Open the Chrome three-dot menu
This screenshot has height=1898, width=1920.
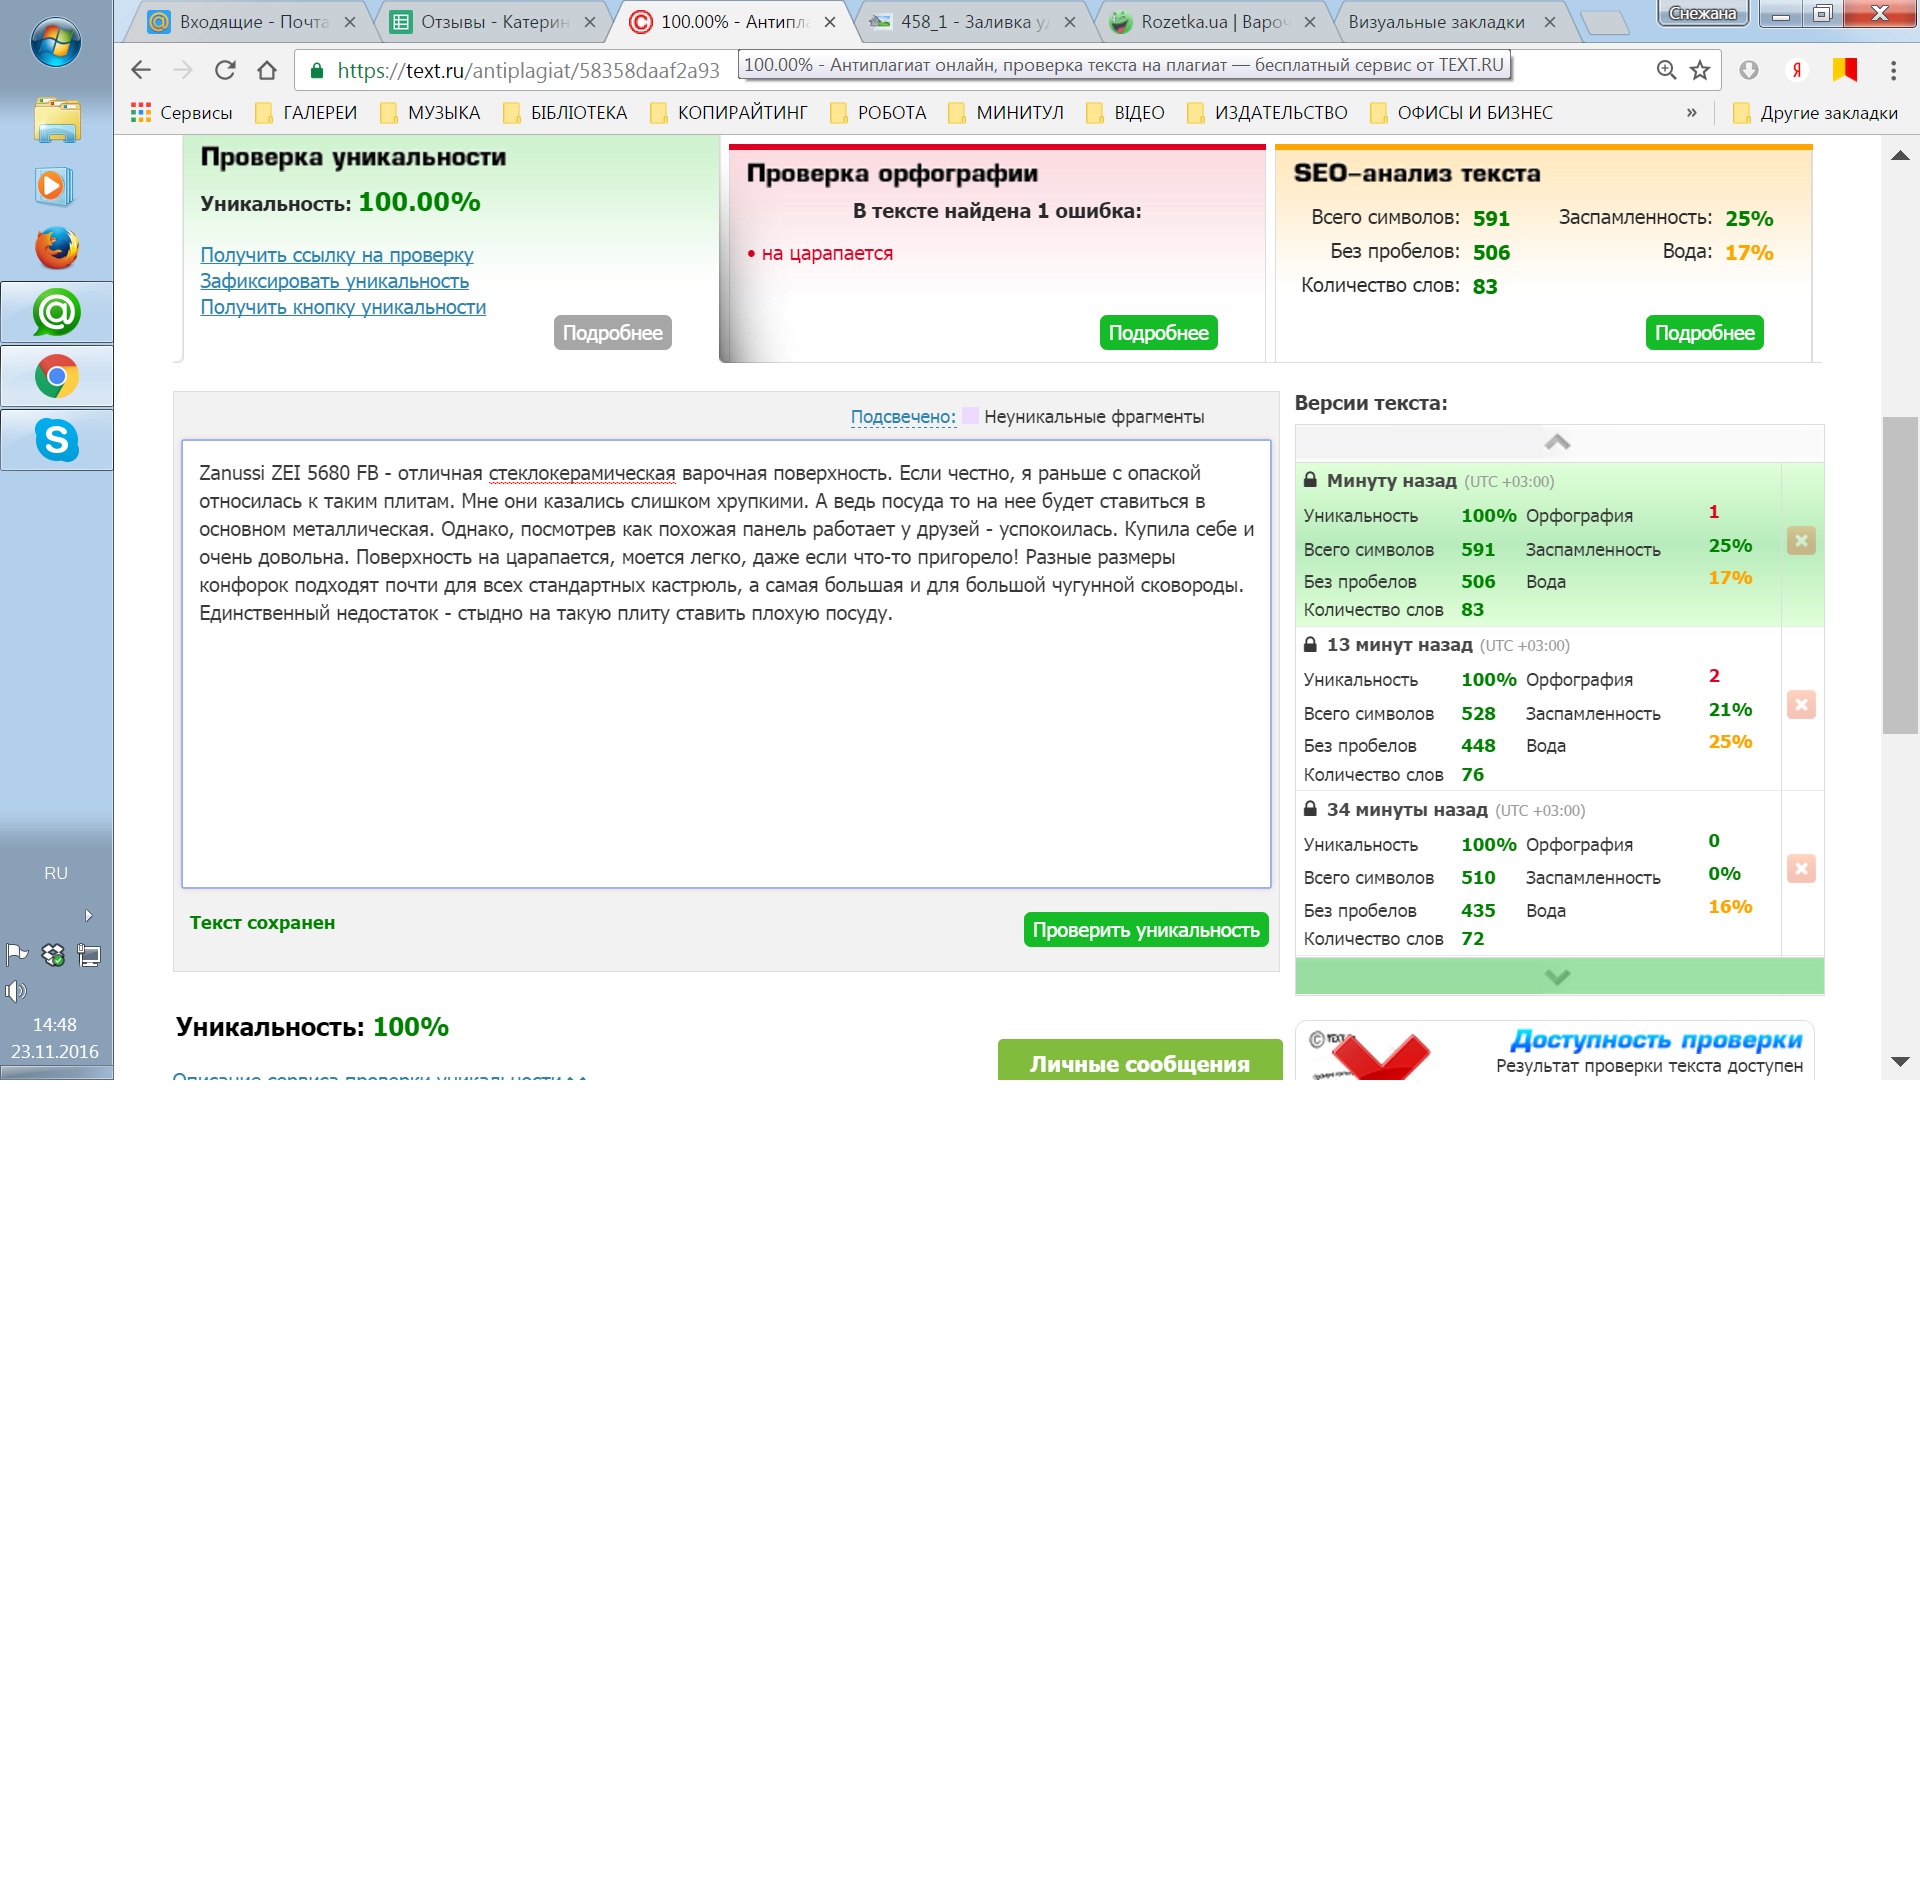(1893, 70)
